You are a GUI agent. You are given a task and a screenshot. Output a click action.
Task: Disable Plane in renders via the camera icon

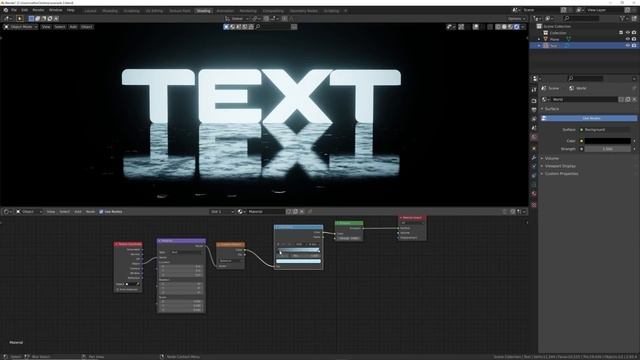click(634, 40)
